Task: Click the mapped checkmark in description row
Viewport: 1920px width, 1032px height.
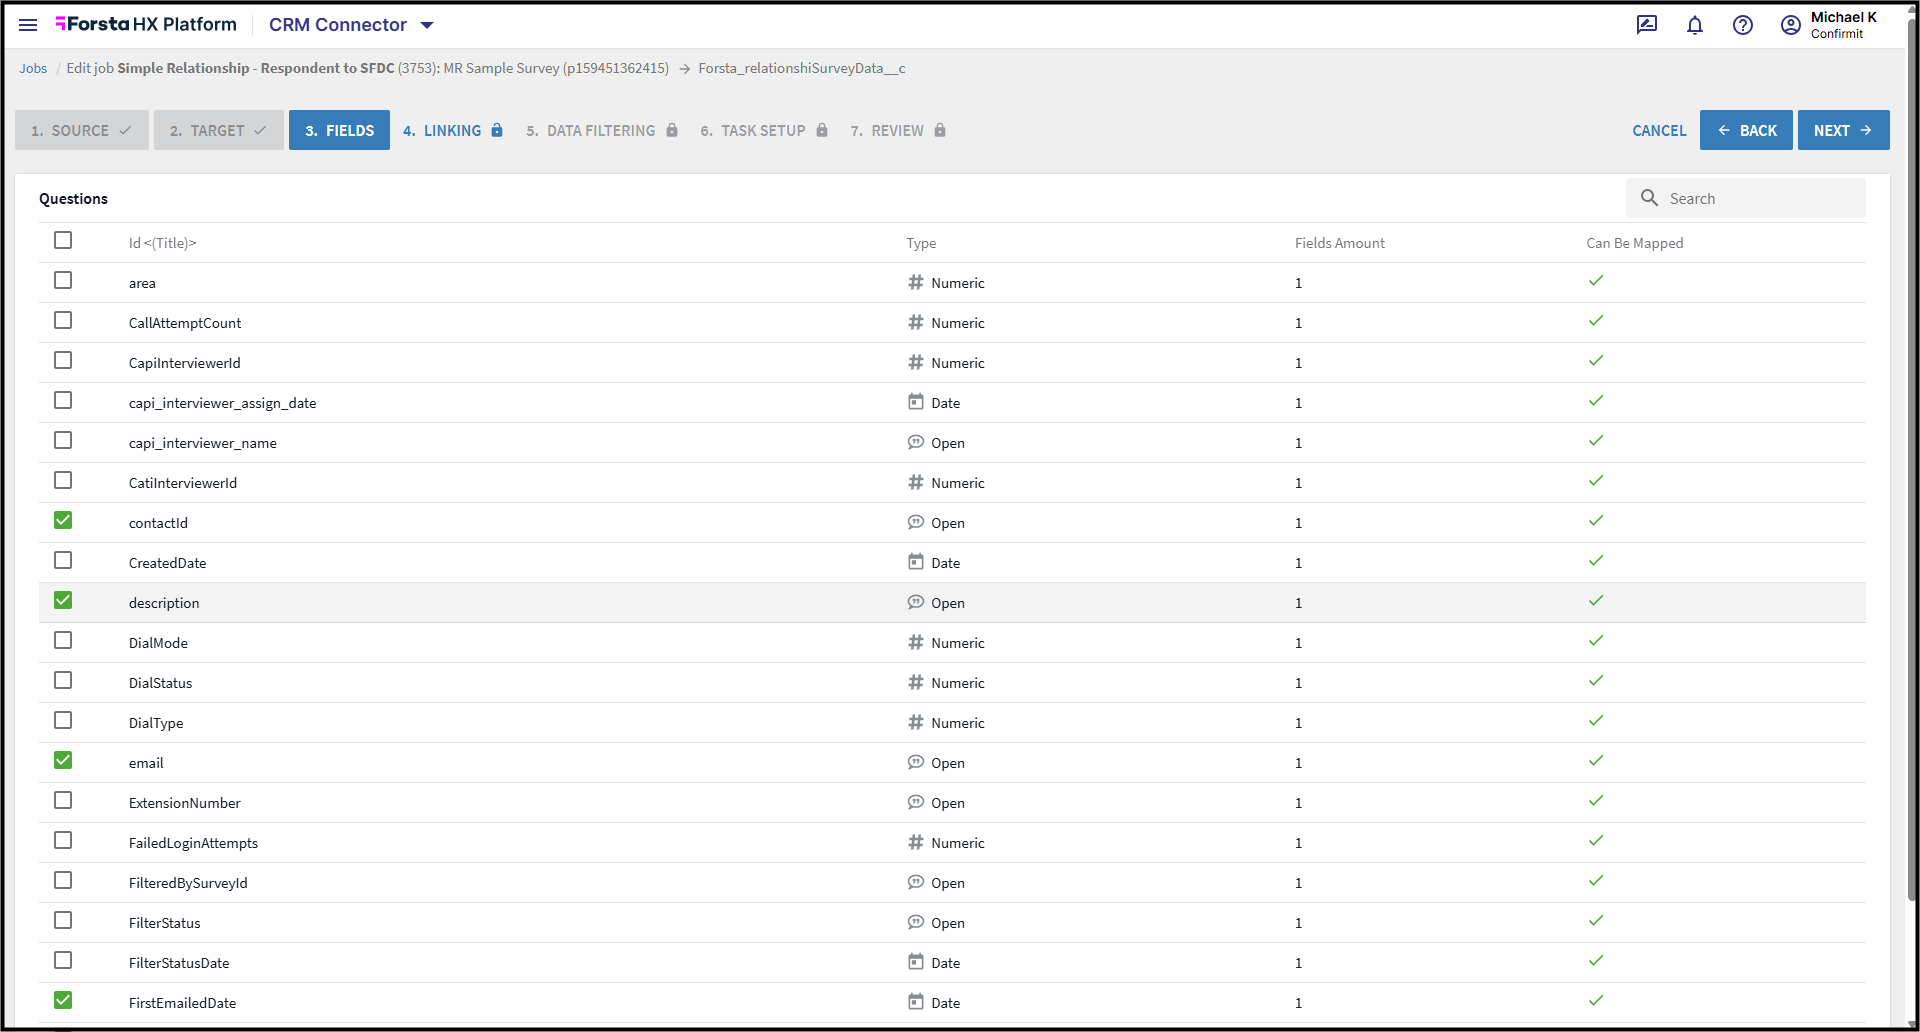Action: click(x=1596, y=601)
